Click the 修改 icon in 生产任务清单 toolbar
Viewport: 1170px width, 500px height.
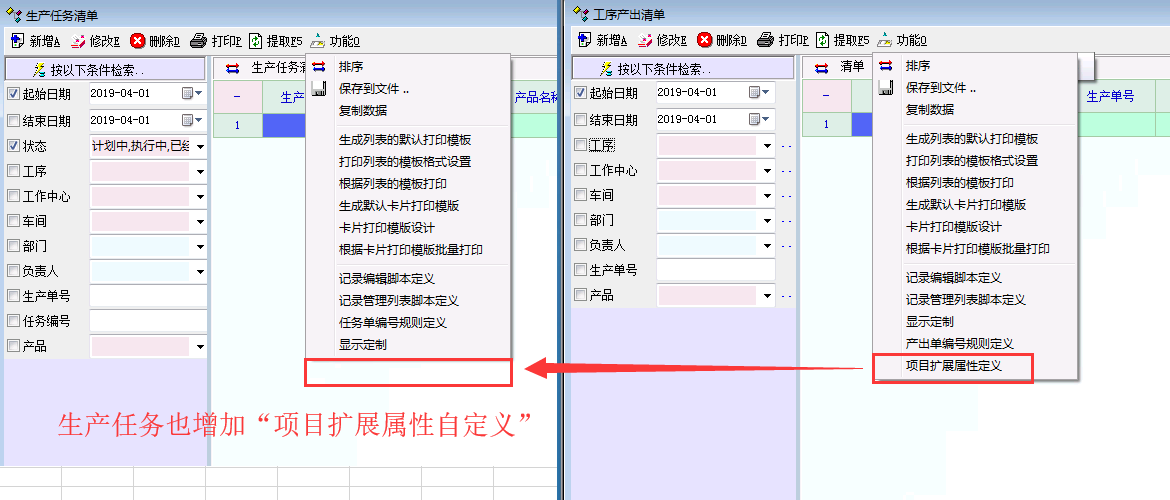(78, 41)
